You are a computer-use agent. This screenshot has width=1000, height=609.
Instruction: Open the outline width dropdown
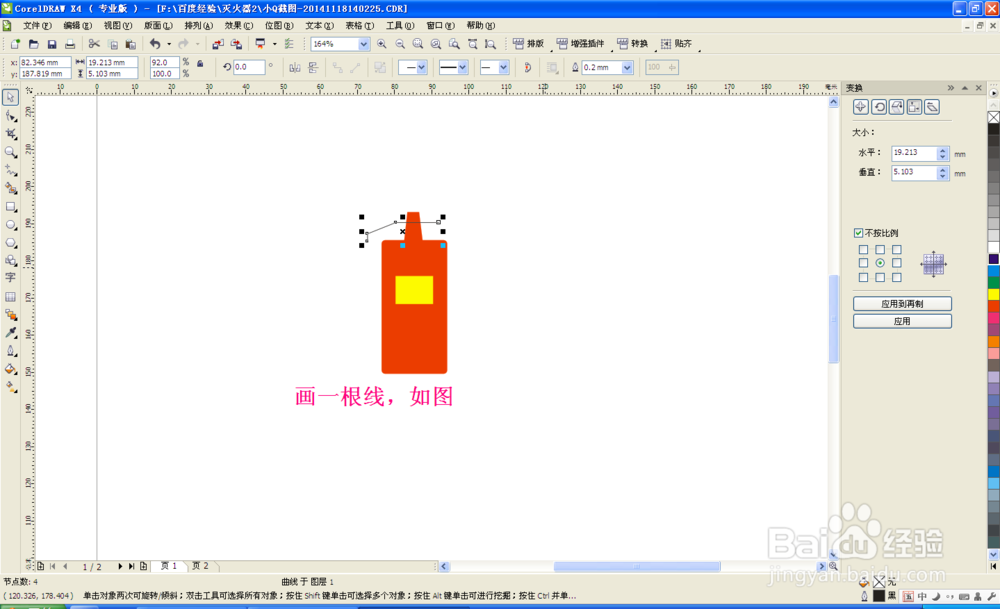[x=625, y=67]
